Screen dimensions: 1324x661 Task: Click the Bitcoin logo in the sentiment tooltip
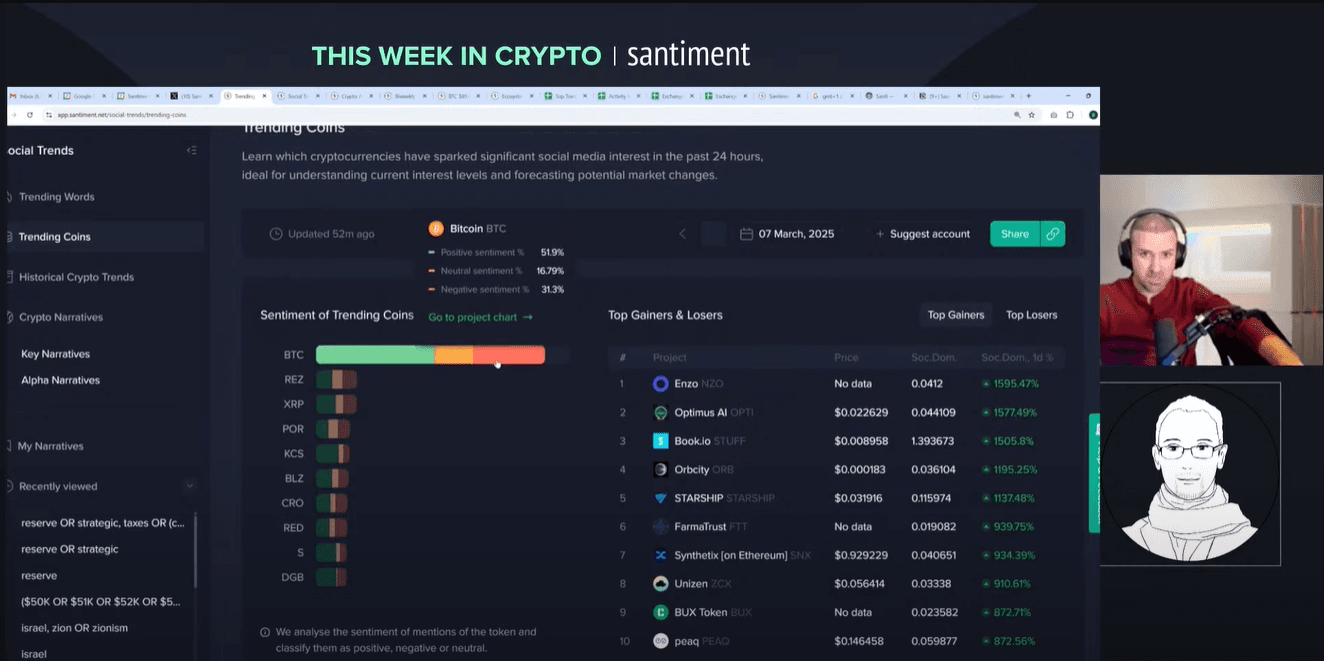pyautogui.click(x=435, y=229)
